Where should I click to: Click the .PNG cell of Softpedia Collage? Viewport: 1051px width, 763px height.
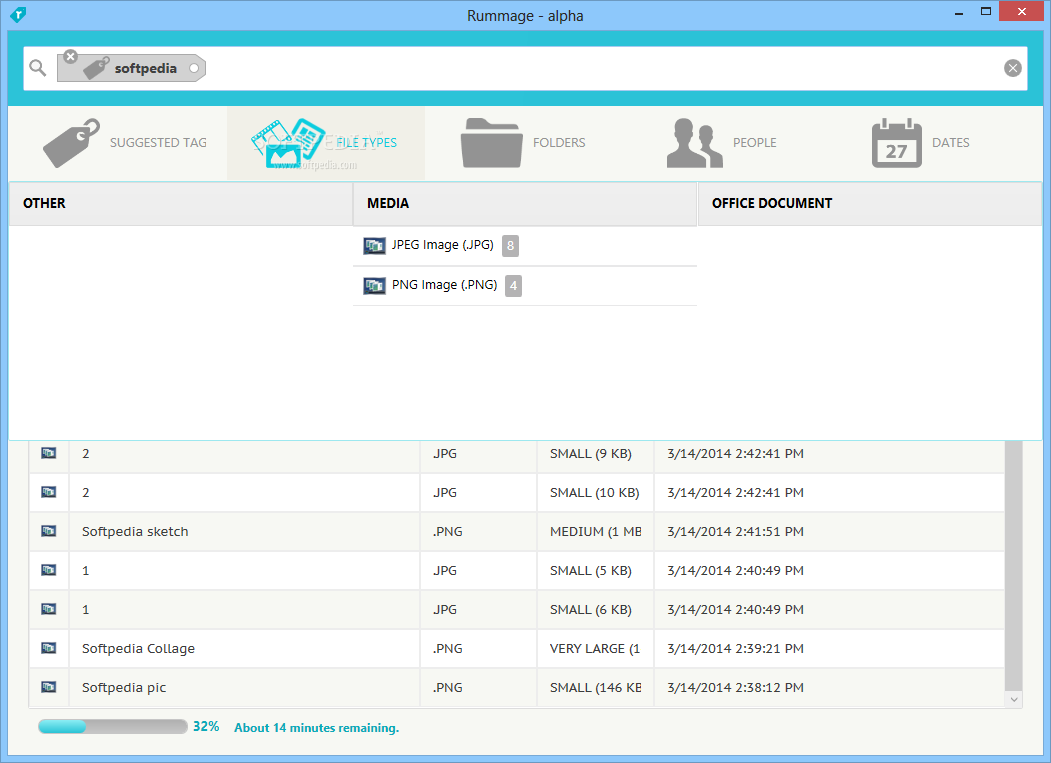click(x=478, y=648)
